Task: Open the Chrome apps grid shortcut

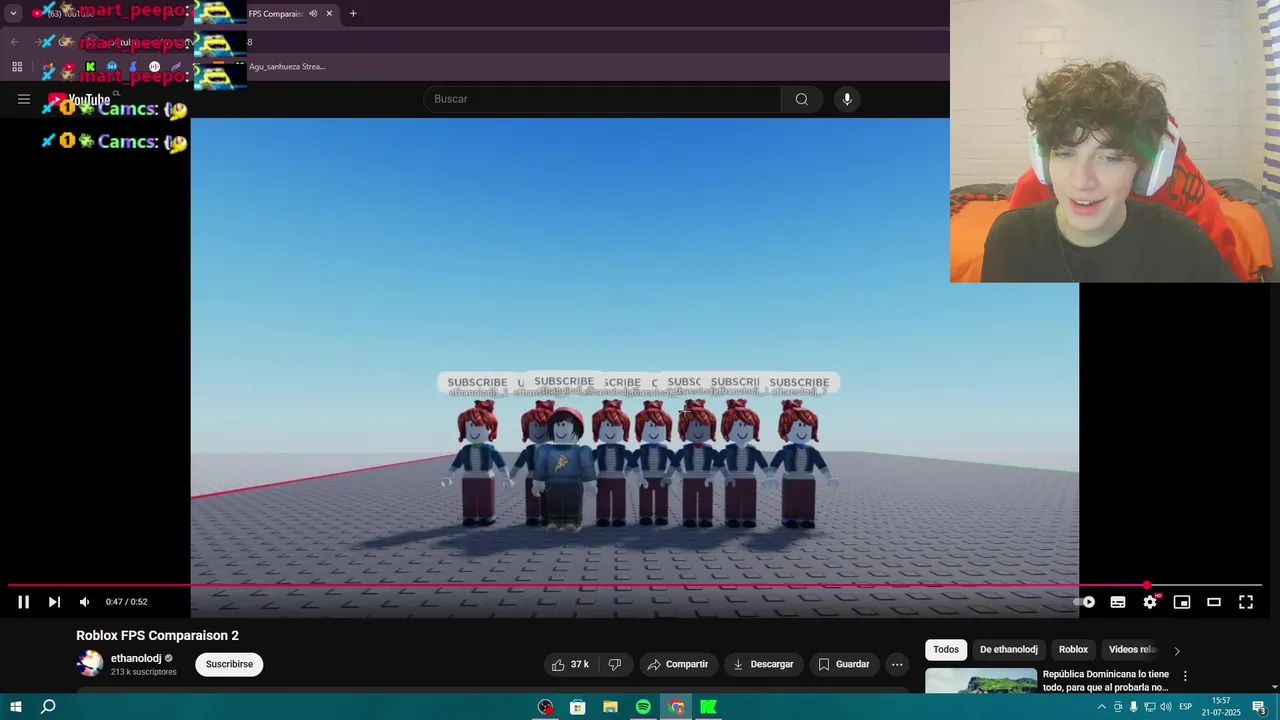Action: coord(17,67)
